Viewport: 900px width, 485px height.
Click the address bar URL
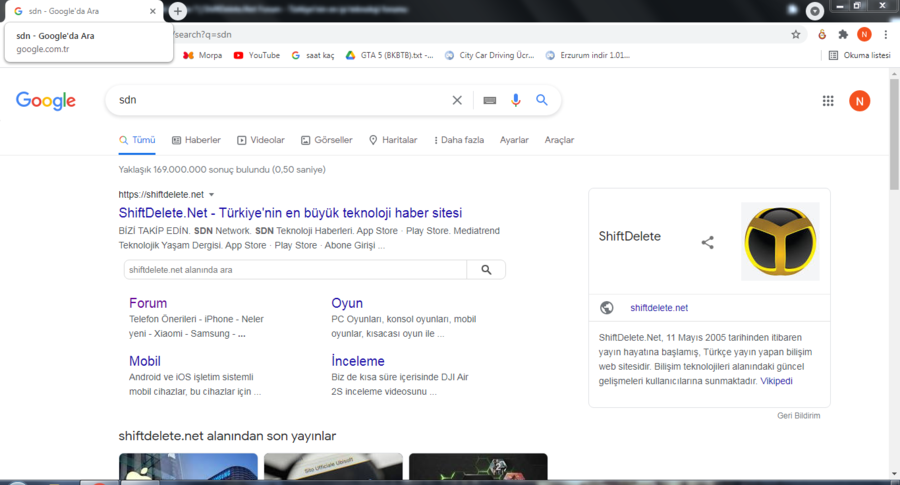click(x=203, y=34)
